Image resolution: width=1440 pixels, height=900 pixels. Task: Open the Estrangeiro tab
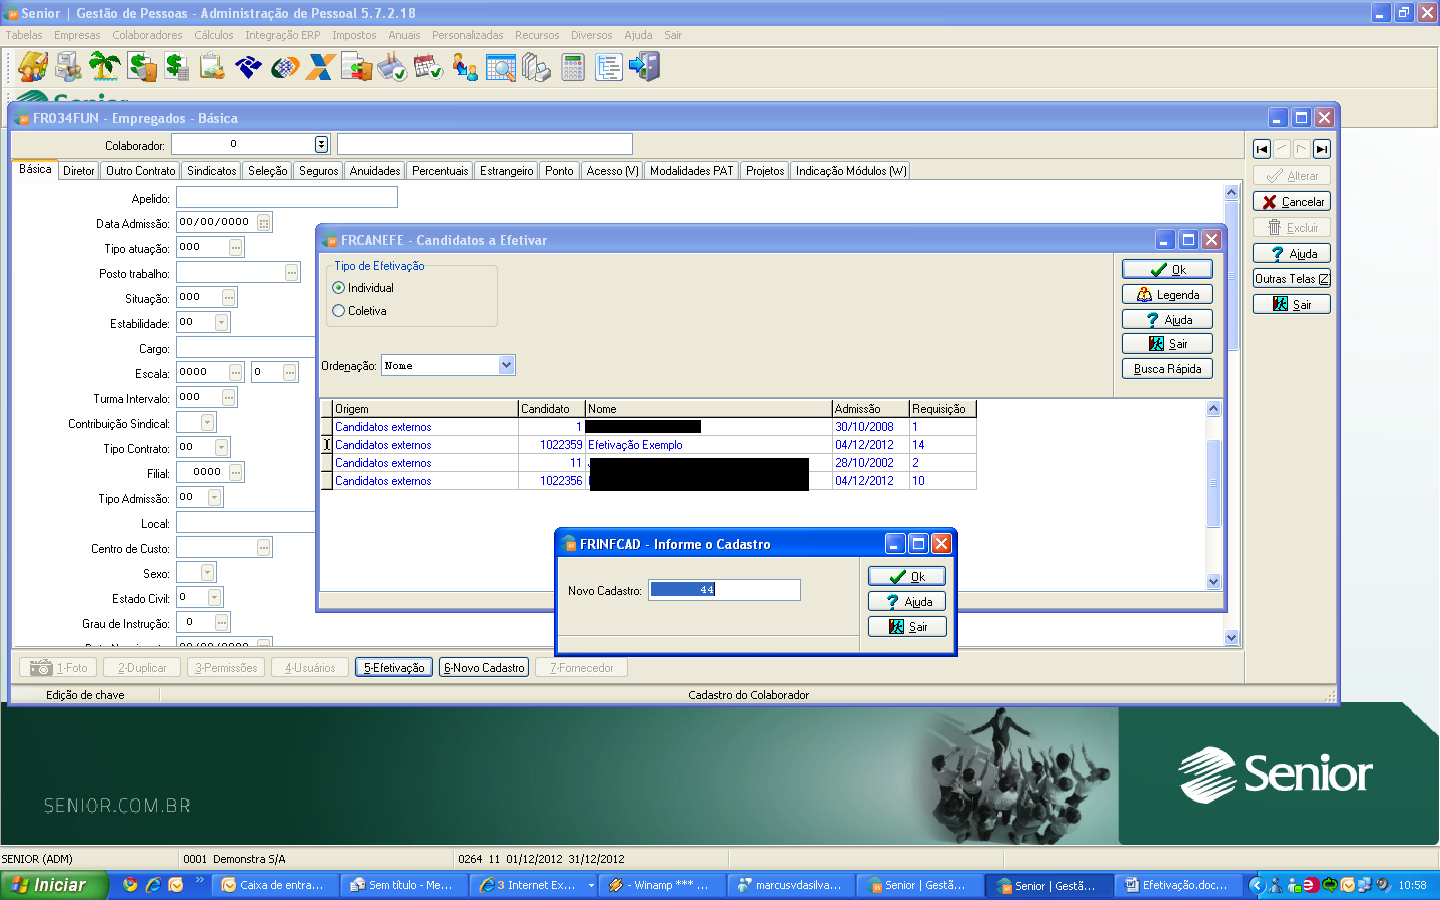(x=507, y=171)
